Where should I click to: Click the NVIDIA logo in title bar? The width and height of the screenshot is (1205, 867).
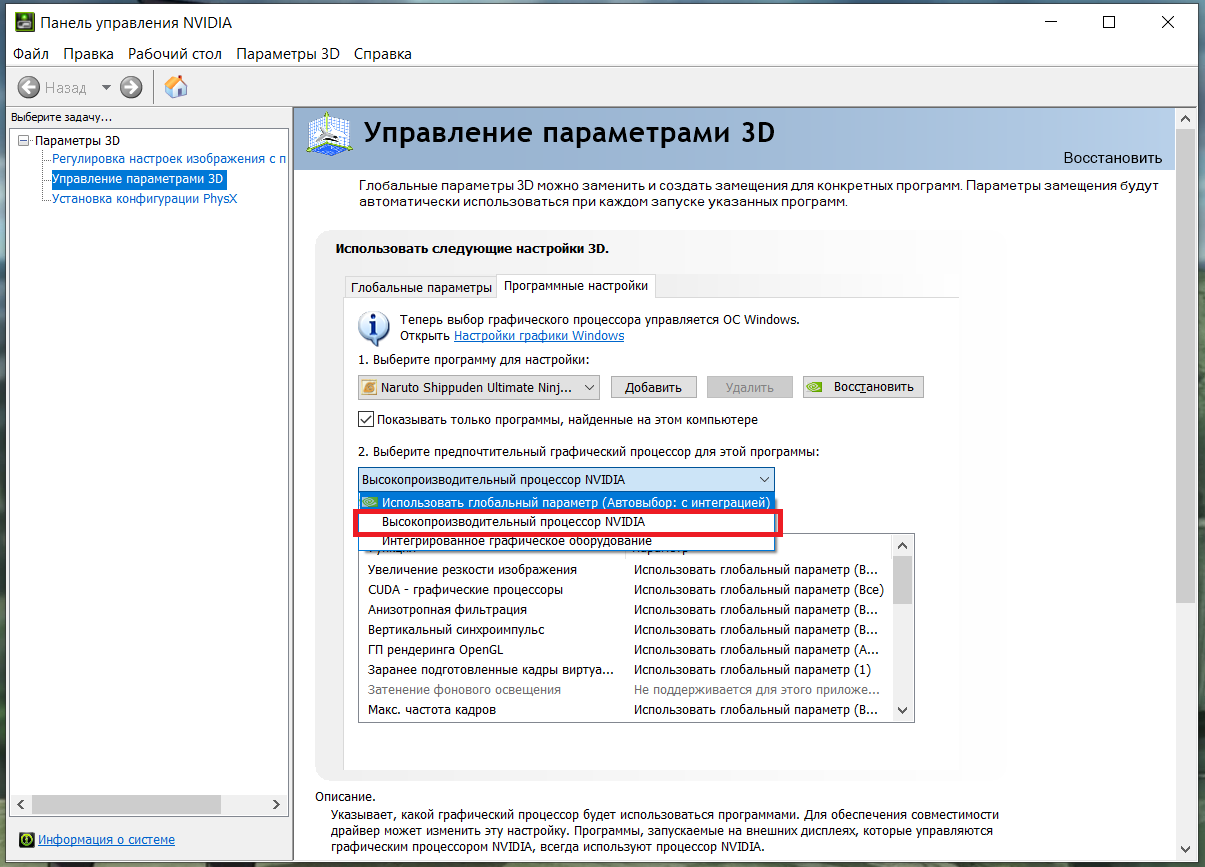click(x=24, y=22)
